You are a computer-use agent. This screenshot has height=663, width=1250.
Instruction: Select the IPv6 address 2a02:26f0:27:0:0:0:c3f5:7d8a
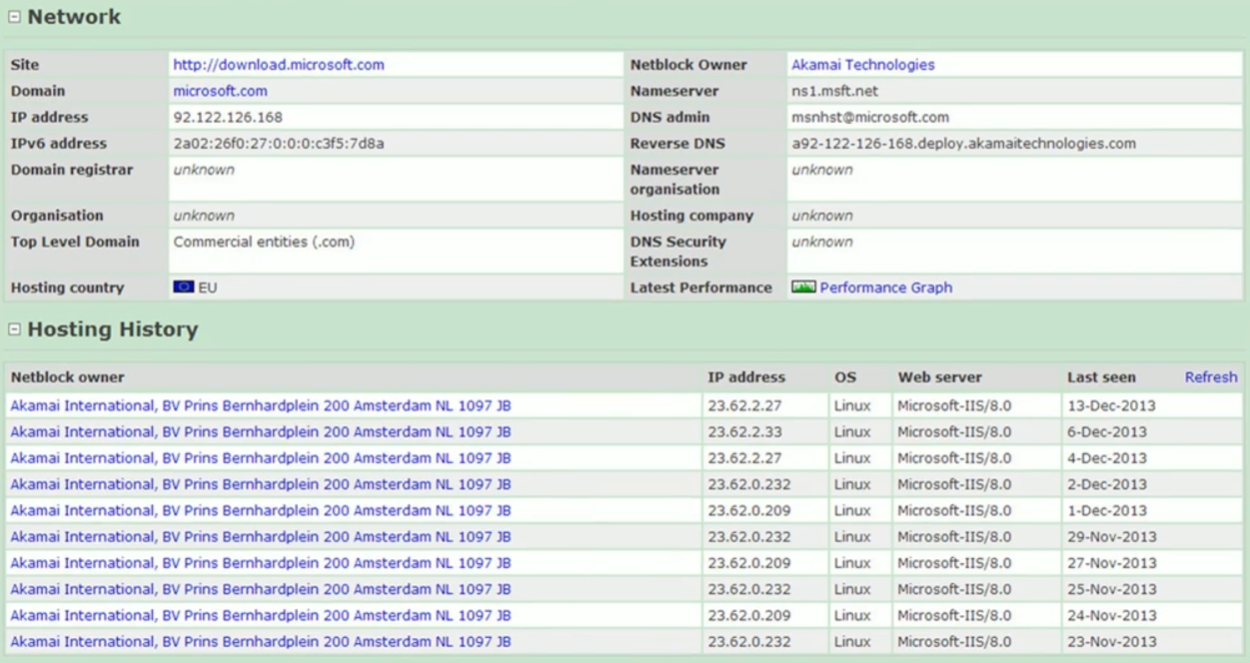click(279, 143)
